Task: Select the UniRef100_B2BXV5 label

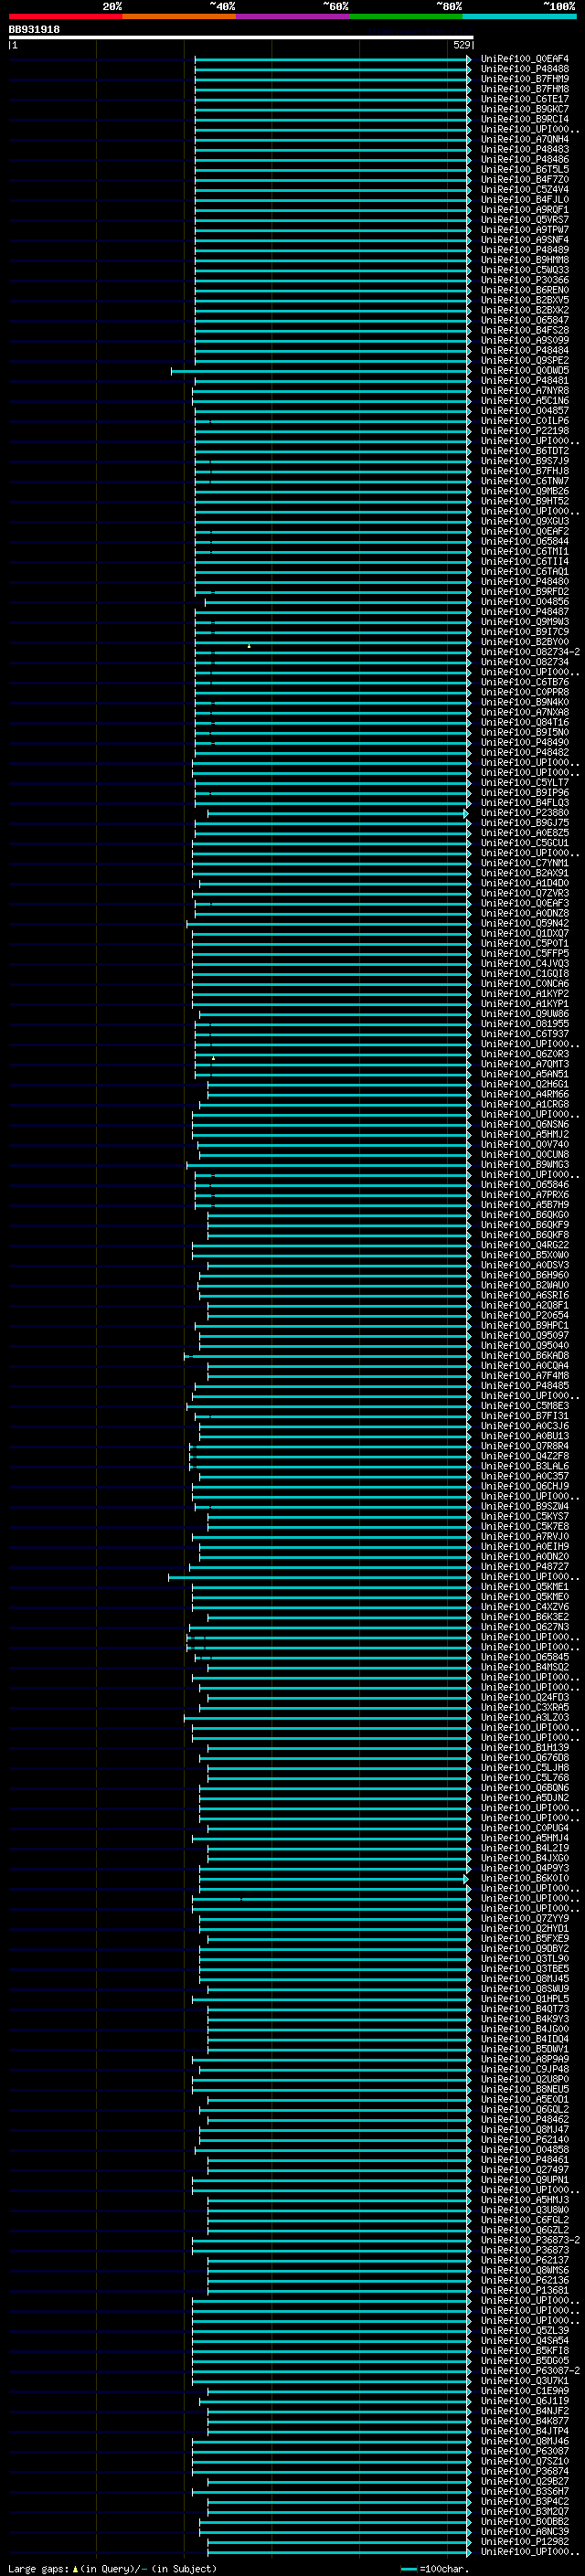Action: coord(524,300)
